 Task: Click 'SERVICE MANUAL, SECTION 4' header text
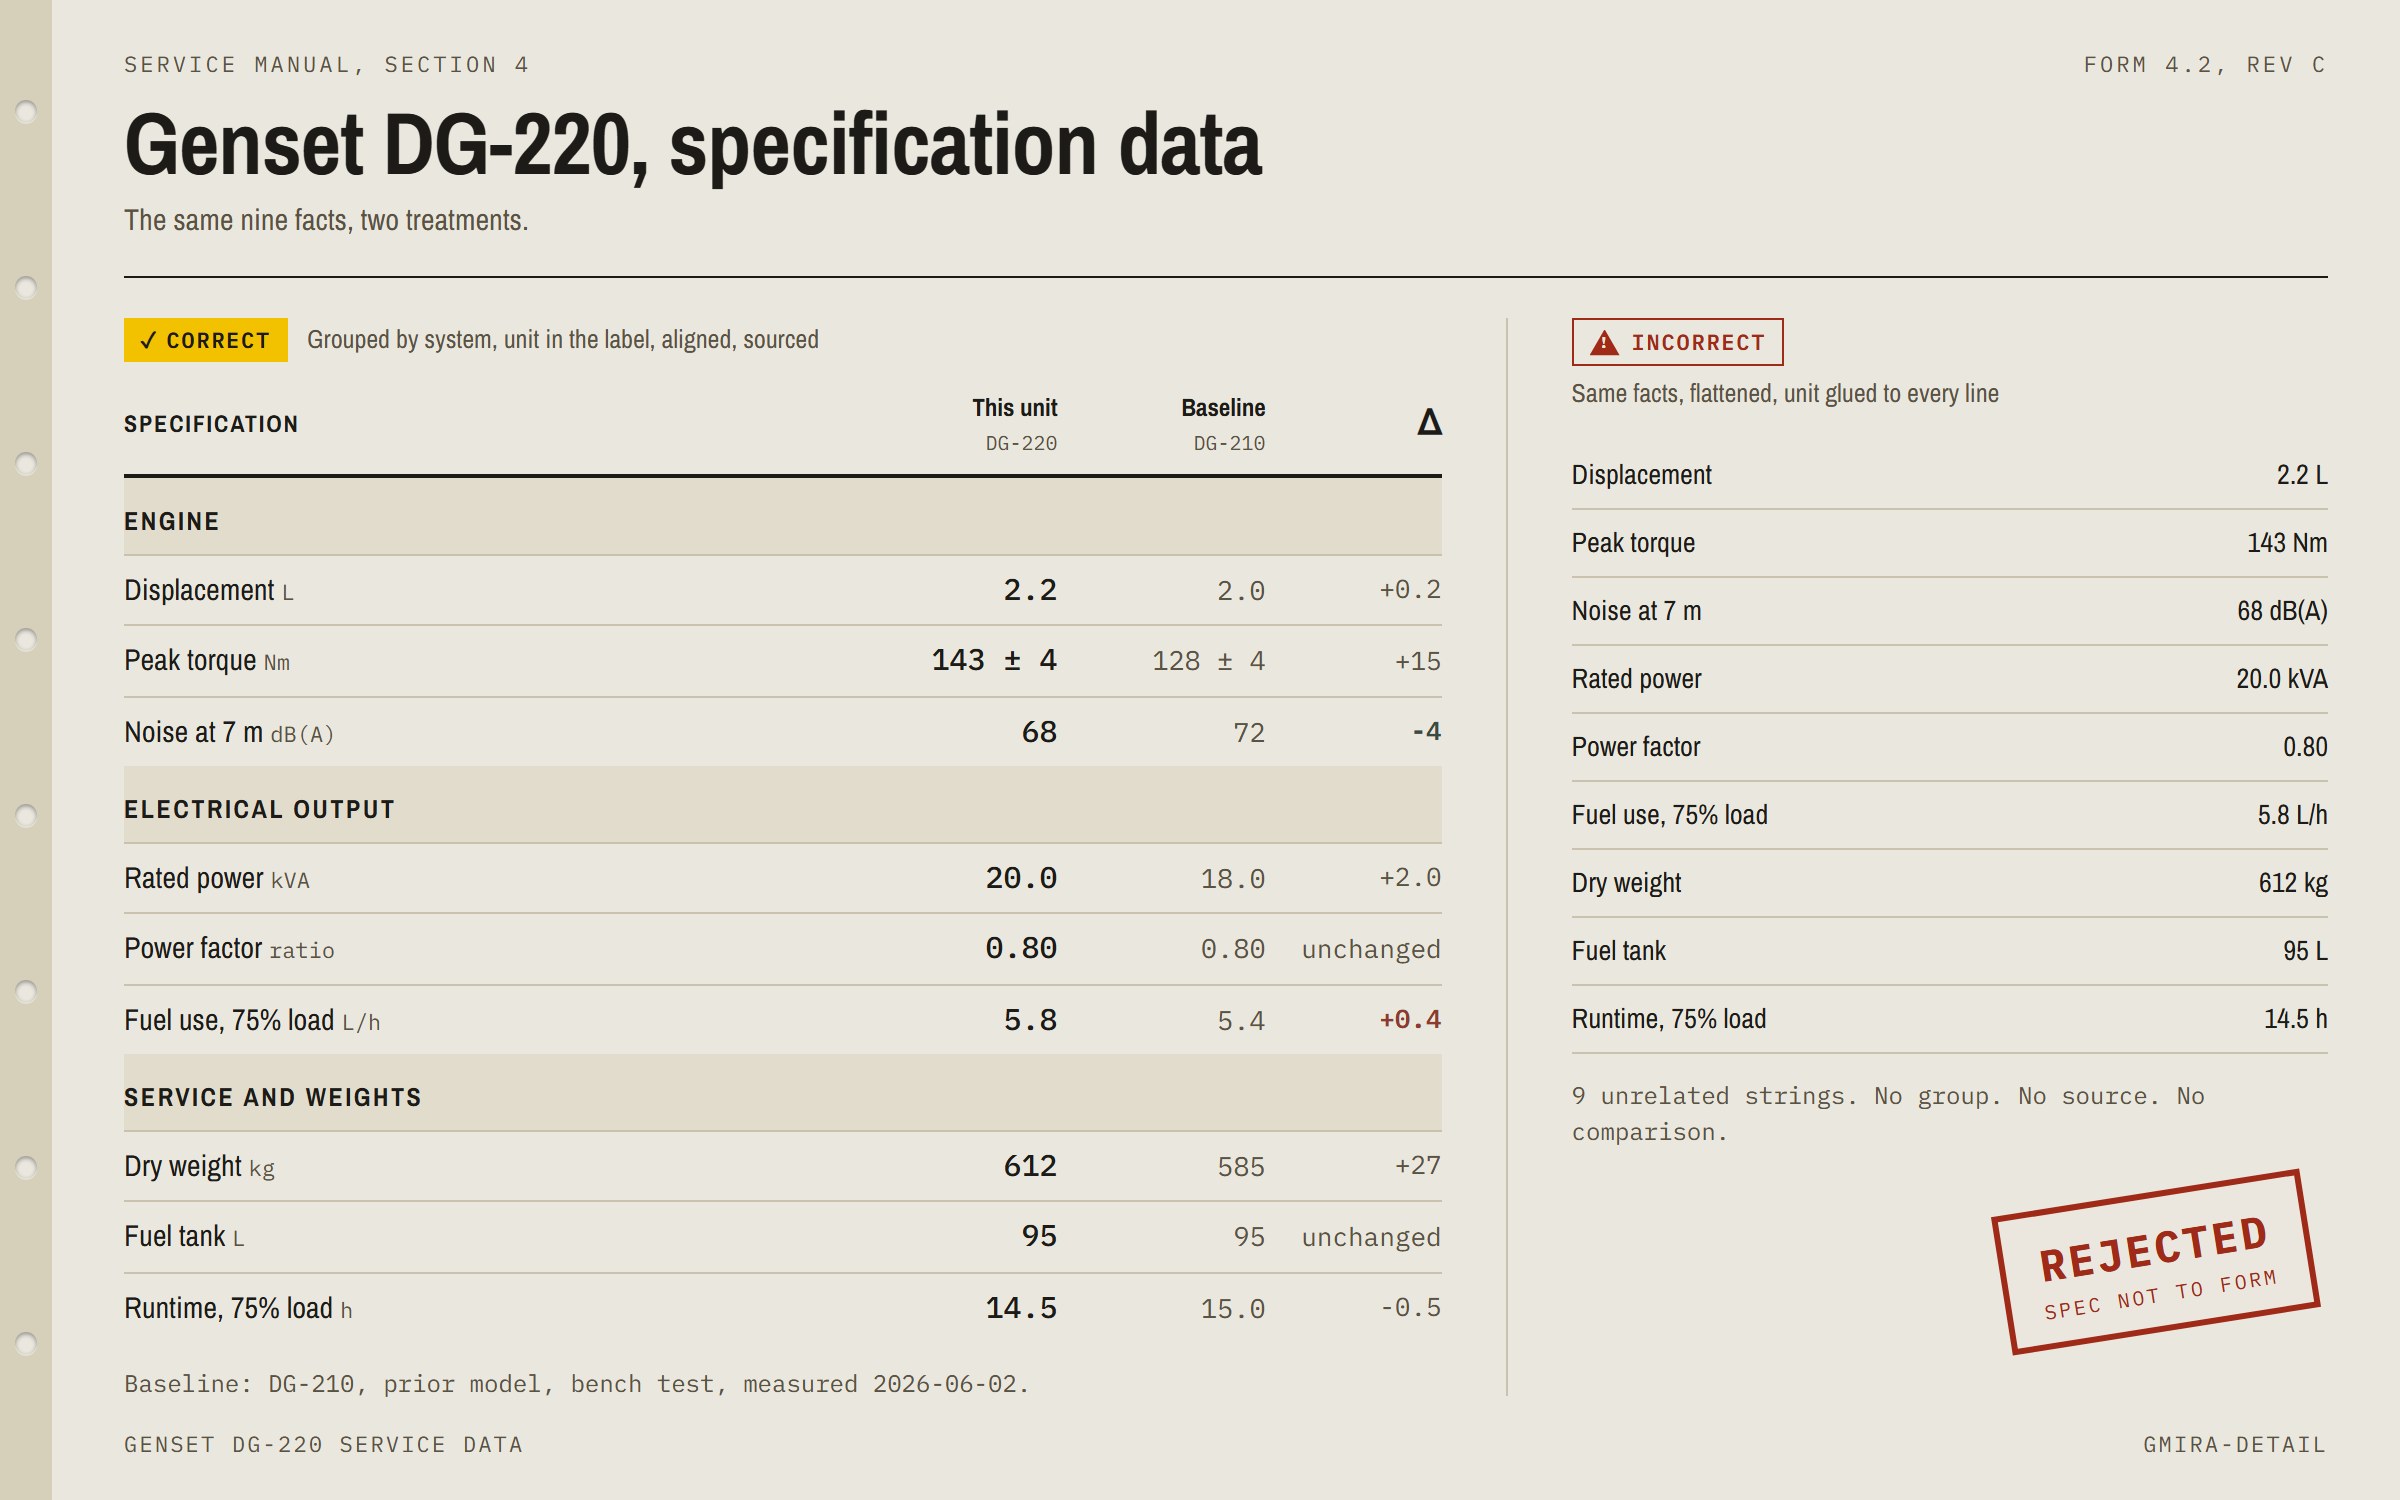(x=326, y=65)
